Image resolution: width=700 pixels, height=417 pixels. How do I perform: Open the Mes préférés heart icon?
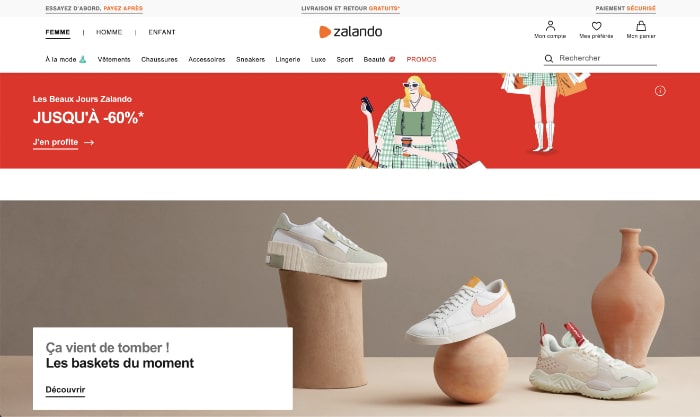click(x=596, y=26)
